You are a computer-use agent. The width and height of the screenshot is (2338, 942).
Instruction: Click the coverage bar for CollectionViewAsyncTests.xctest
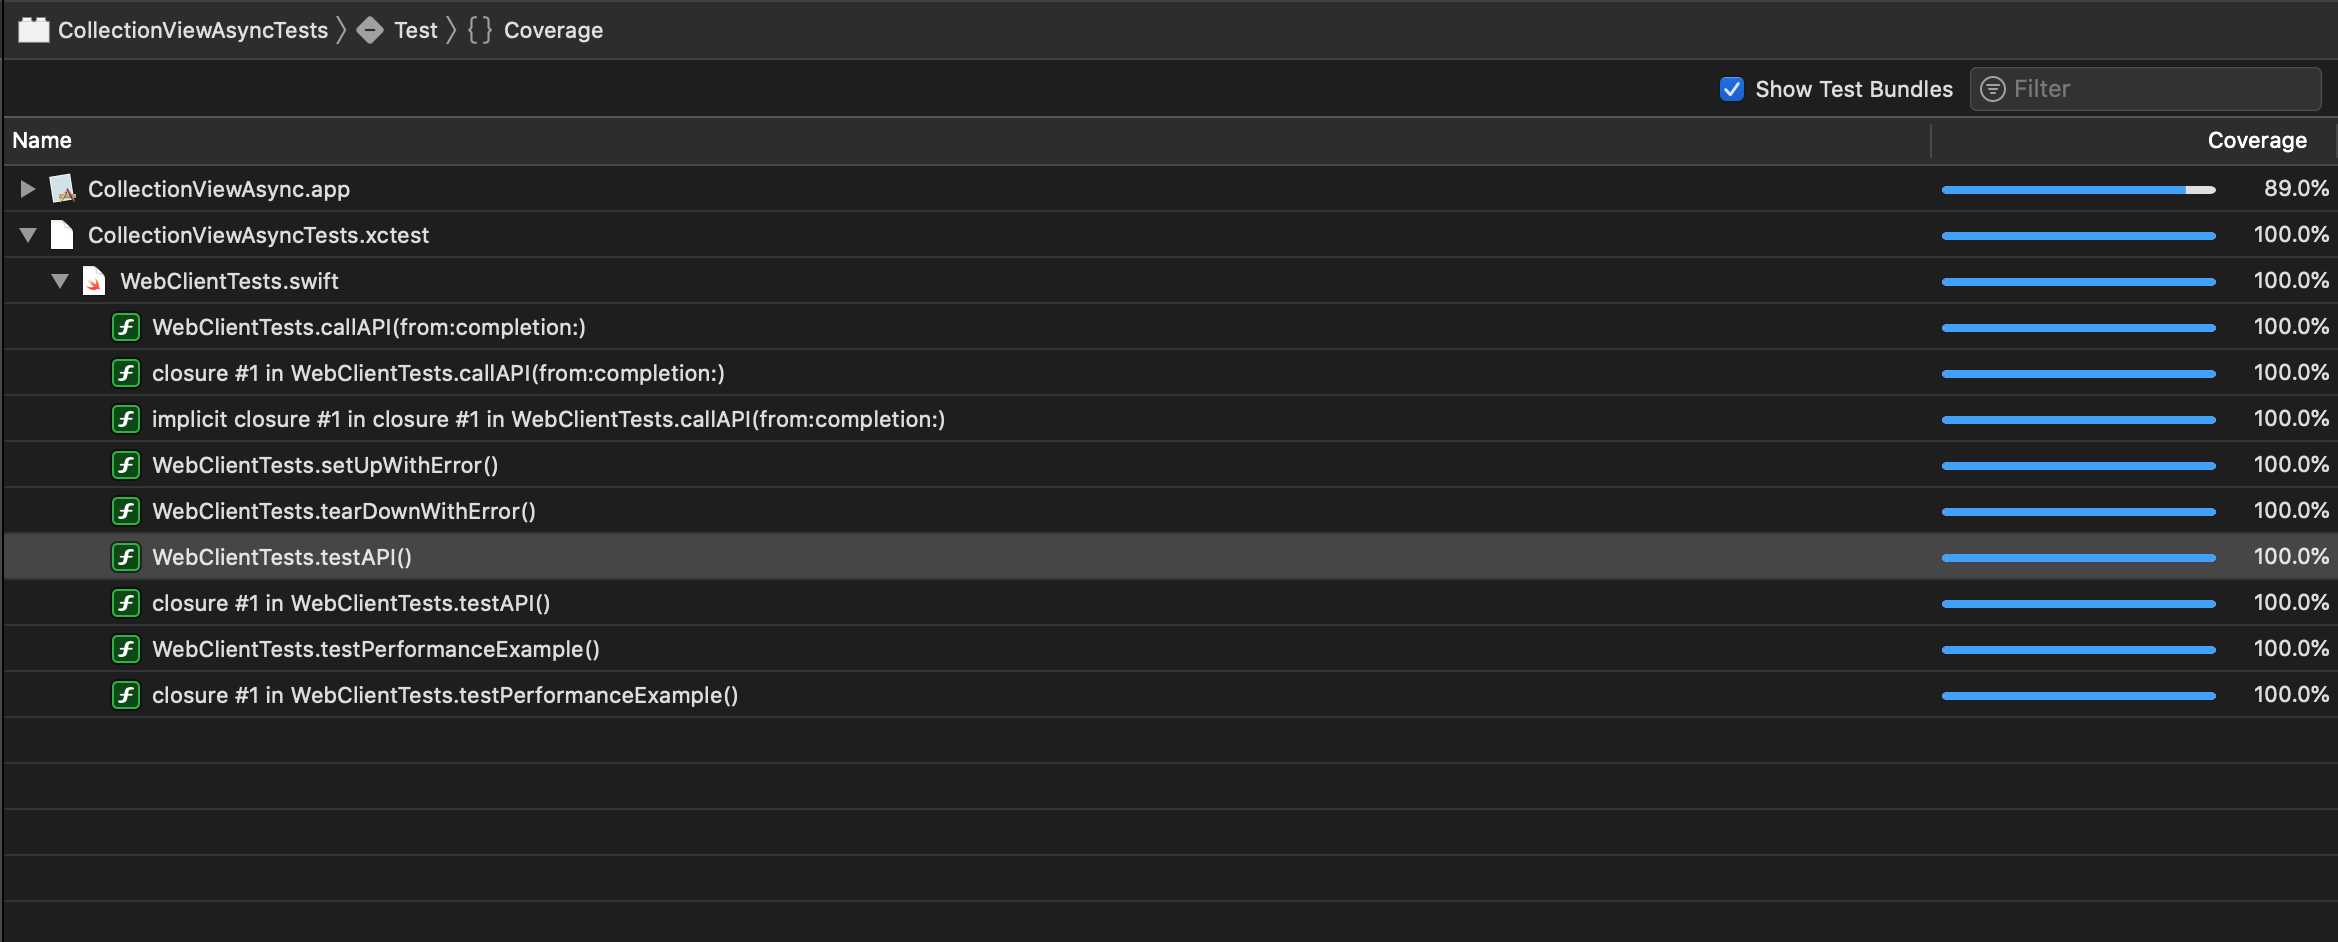2078,236
